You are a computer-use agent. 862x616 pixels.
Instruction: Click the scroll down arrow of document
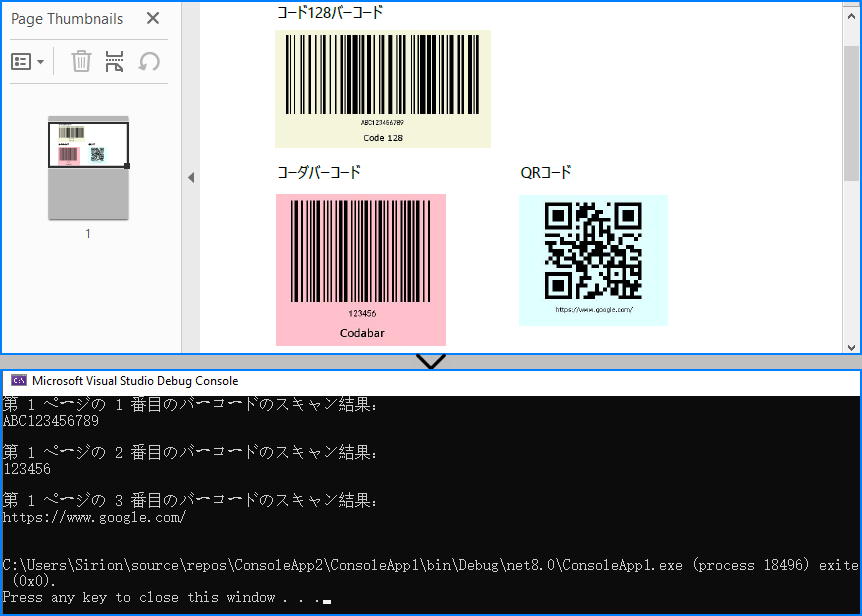point(851,347)
